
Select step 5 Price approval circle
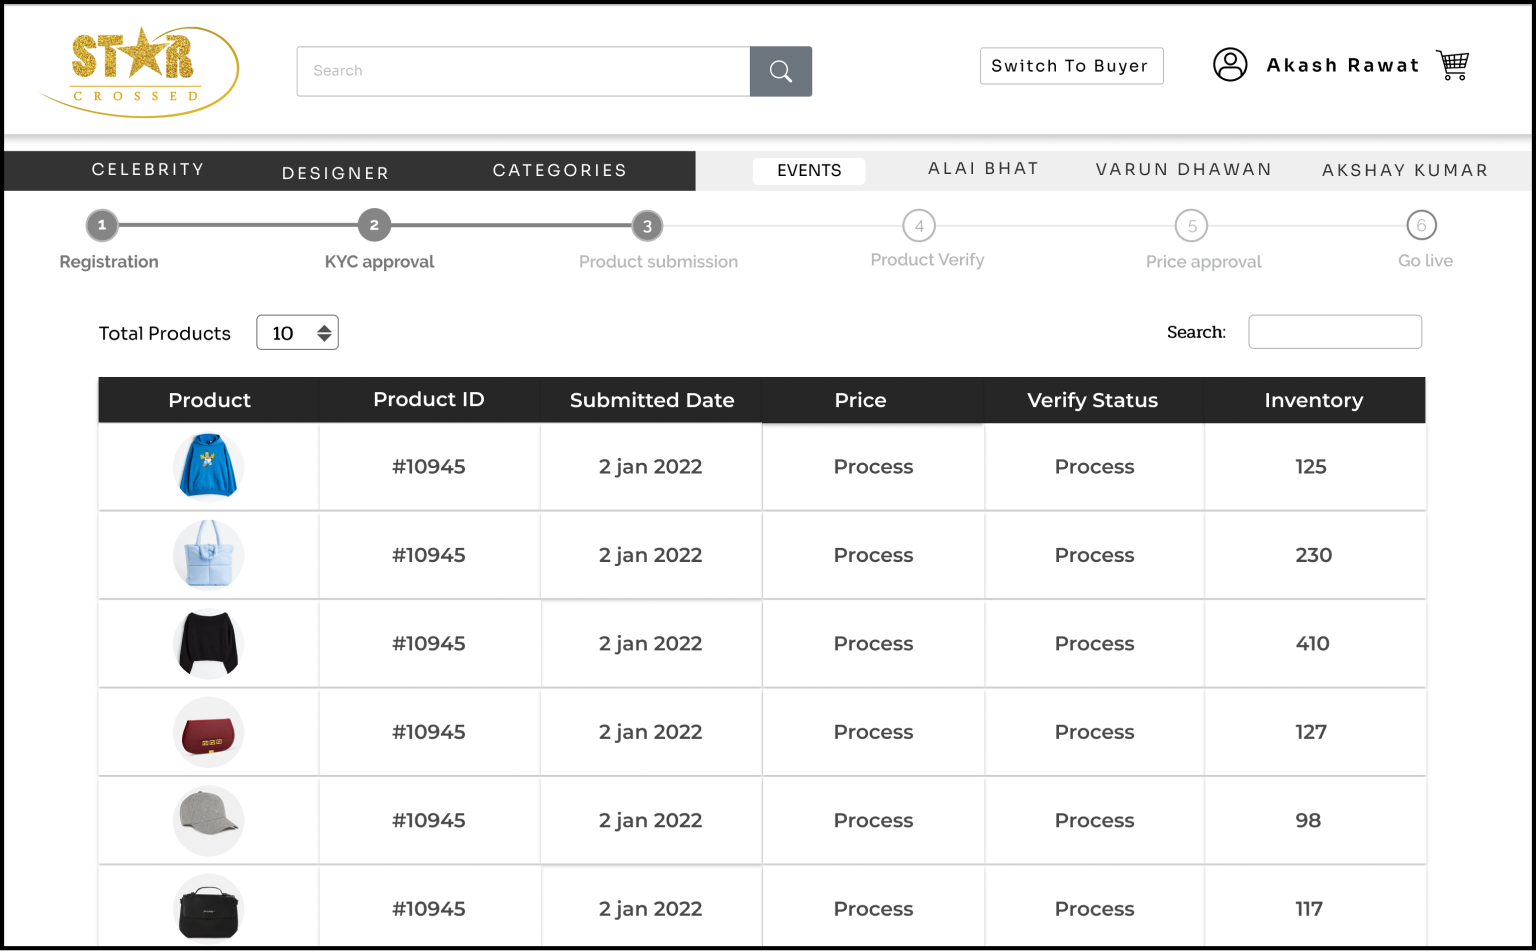tap(1191, 226)
